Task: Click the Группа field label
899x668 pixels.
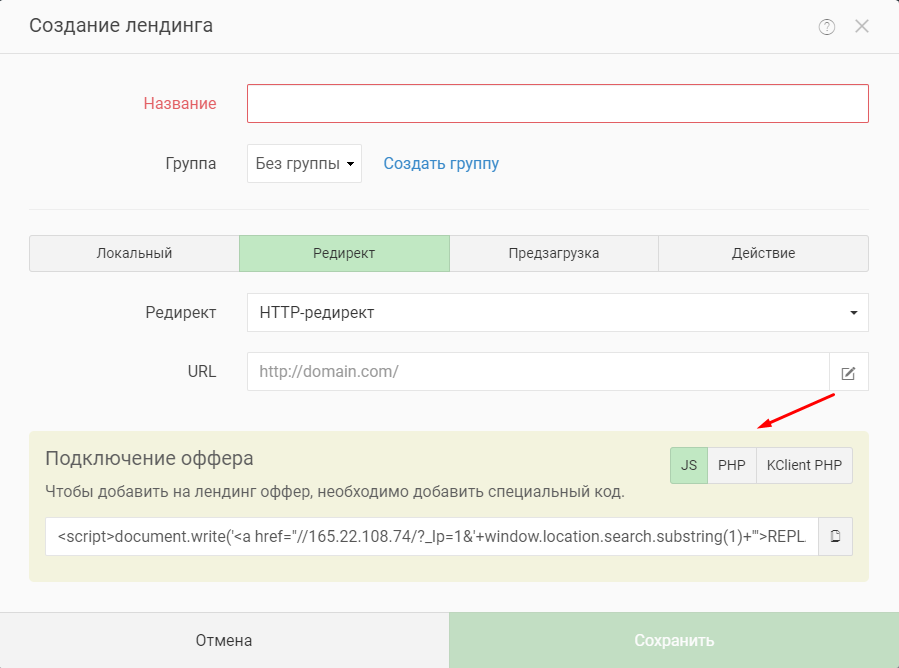Action: (191, 164)
